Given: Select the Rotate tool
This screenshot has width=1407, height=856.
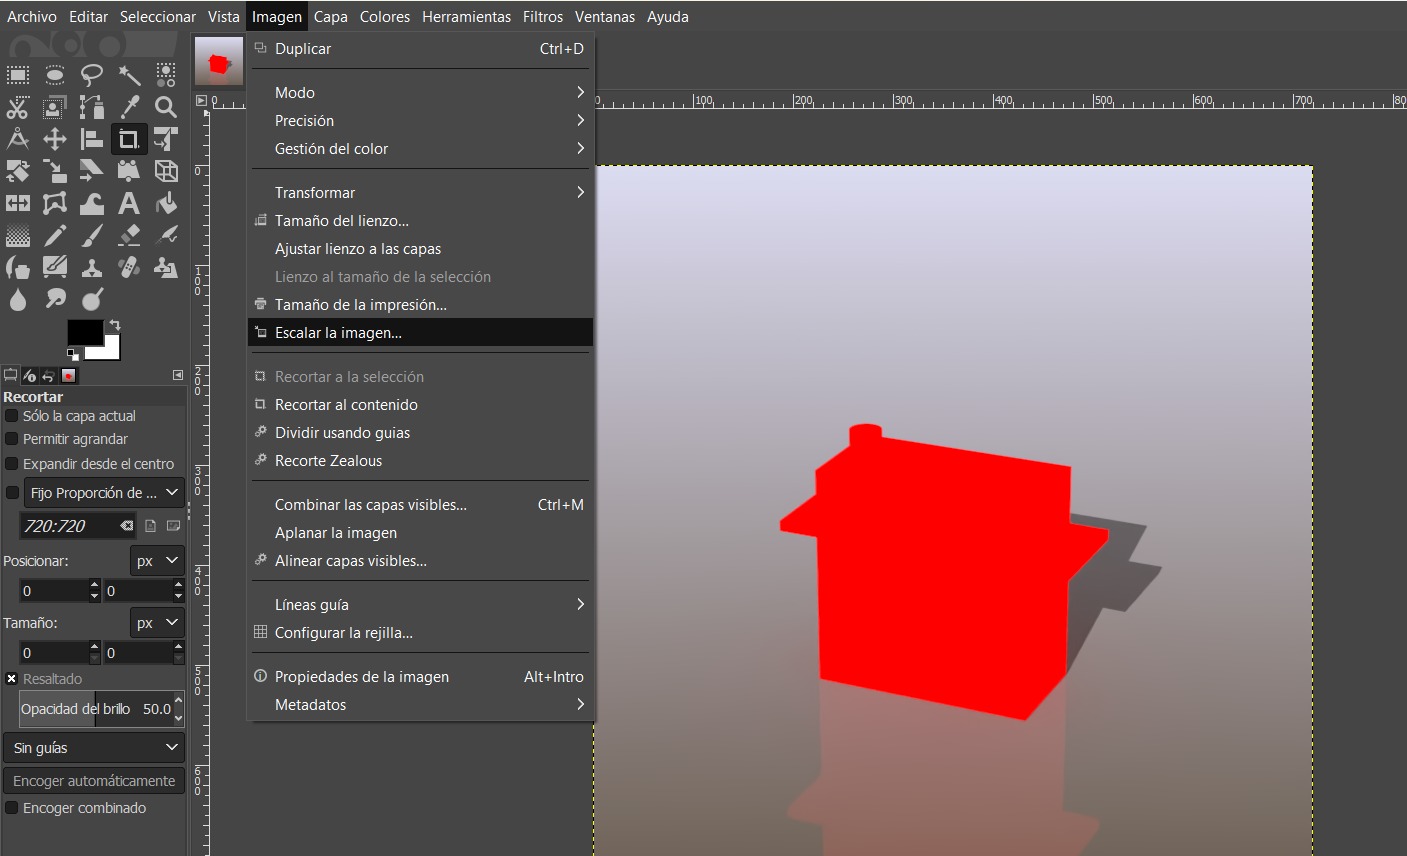Looking at the screenshot, I should click(18, 171).
